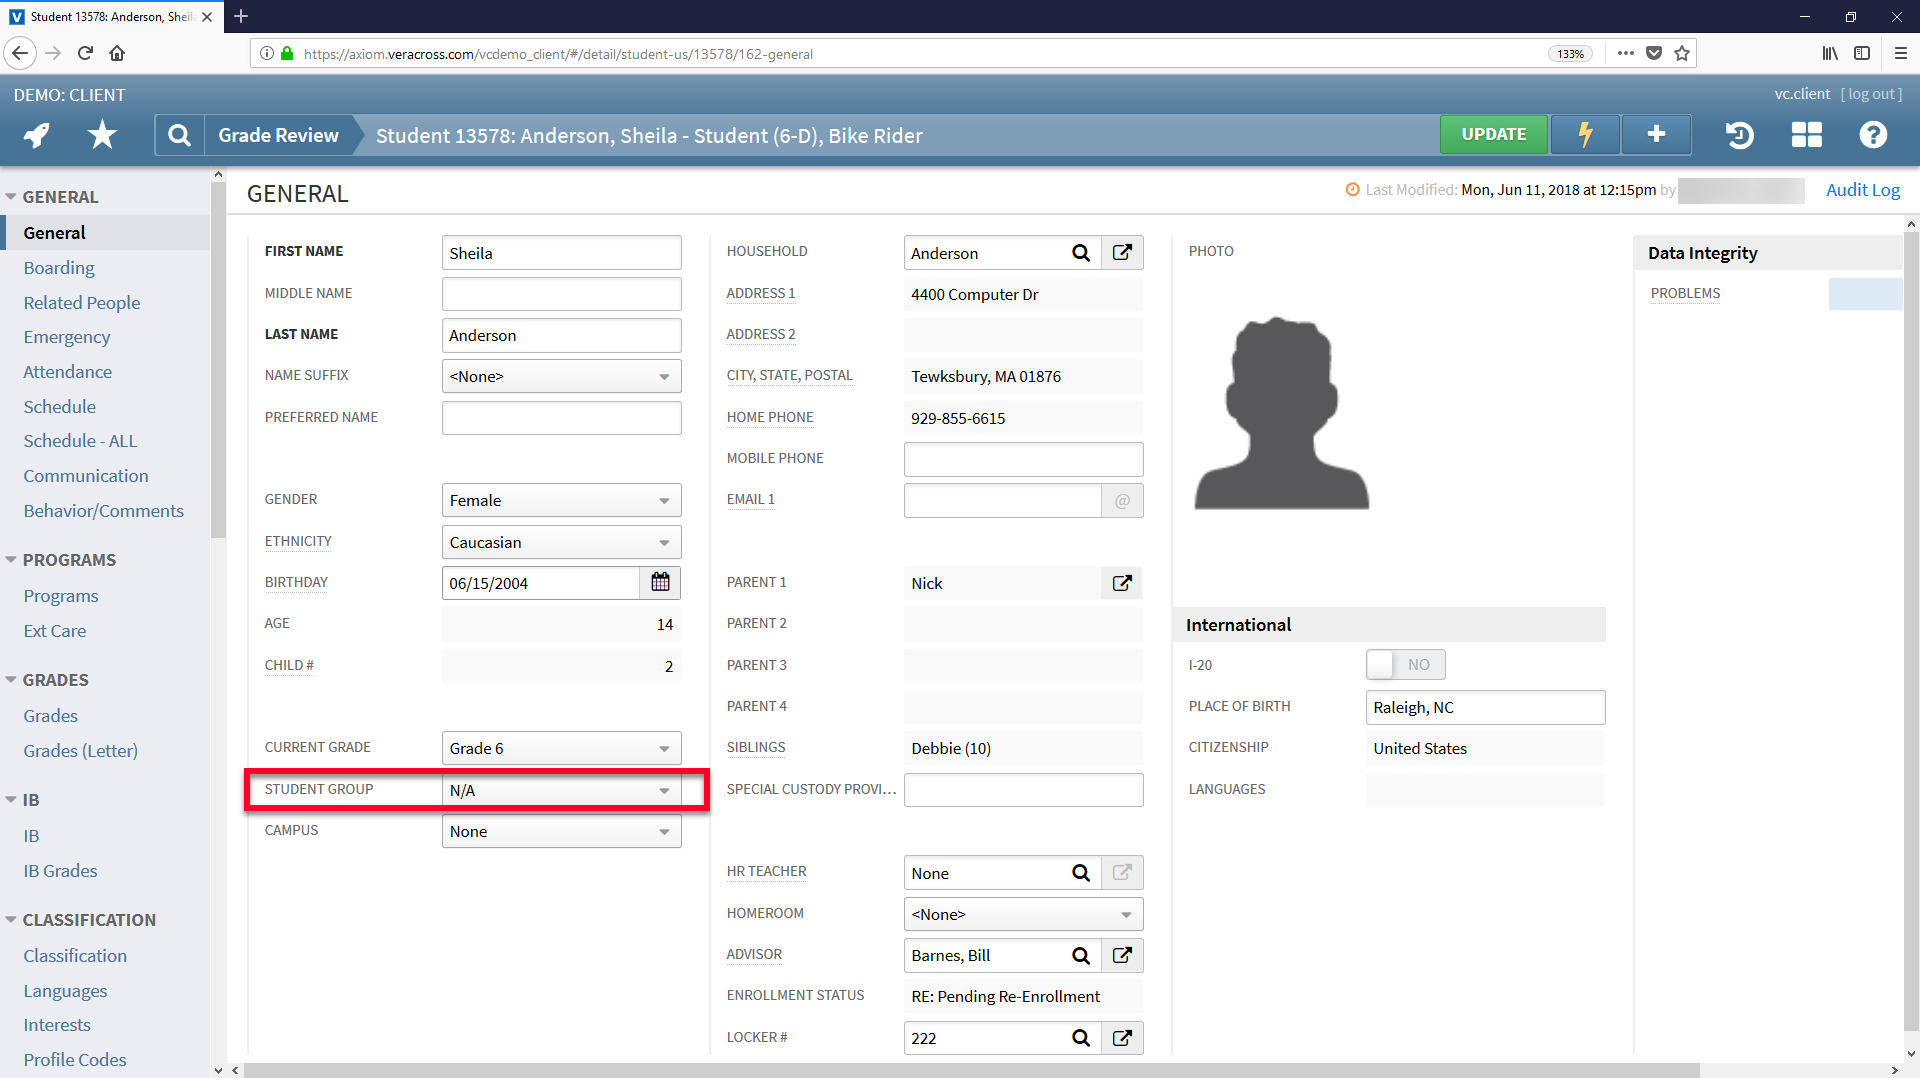This screenshot has height=1078, width=1920.
Task: Click the rocket launchpad icon
Action: [37, 135]
